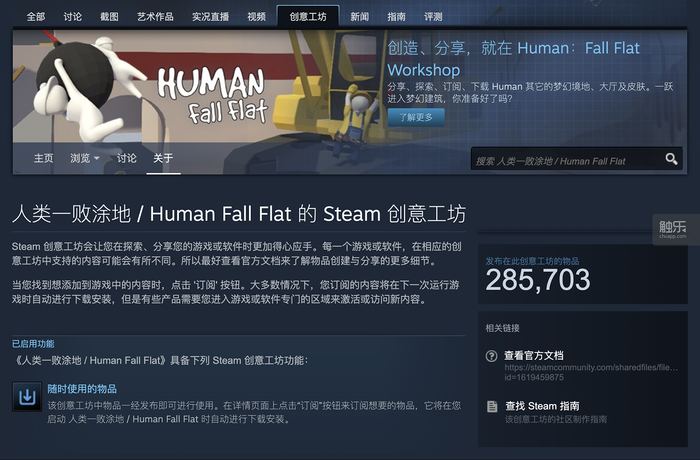Click the search magnifier icon
700x460 pixels.
click(671, 159)
